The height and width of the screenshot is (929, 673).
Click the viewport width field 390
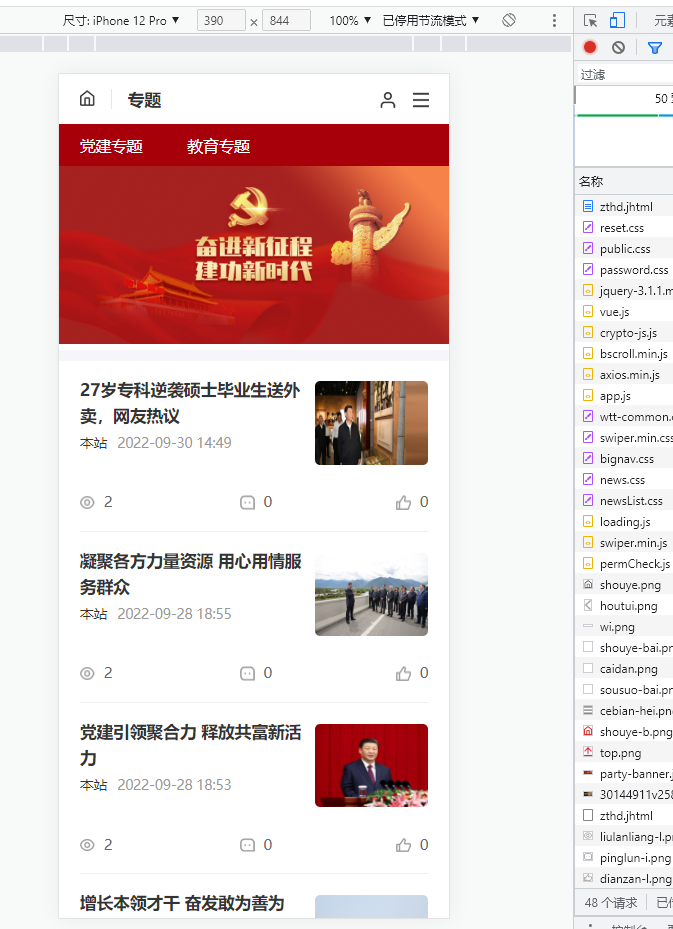(x=221, y=21)
